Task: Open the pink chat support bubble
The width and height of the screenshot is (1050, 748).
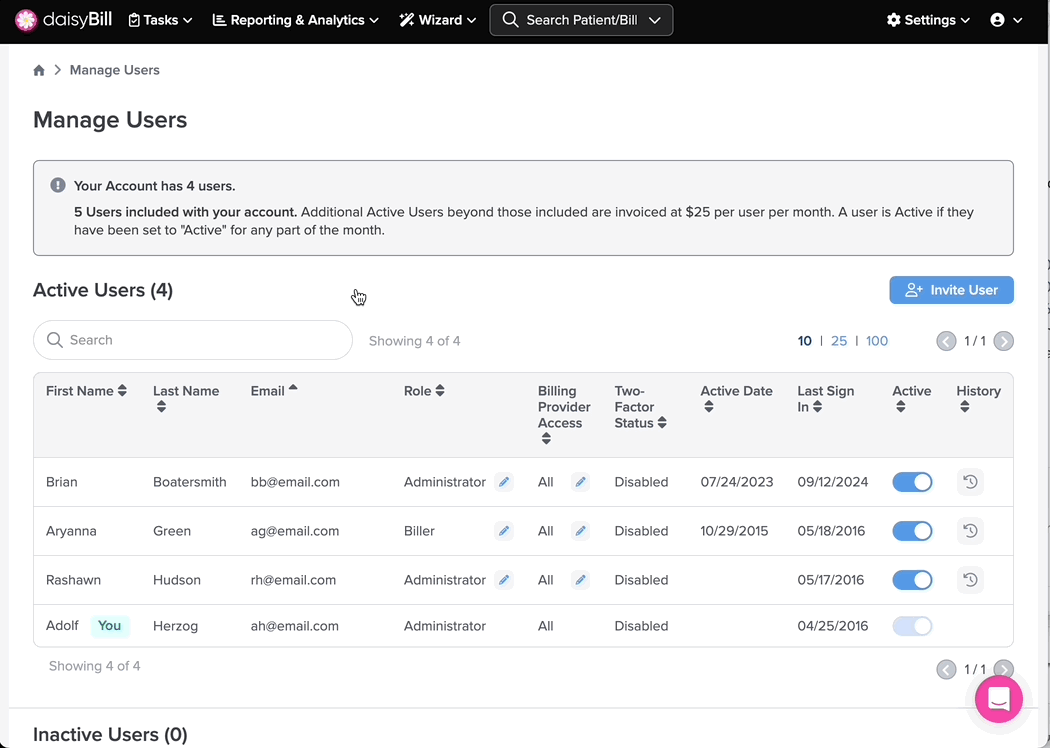Action: pos(998,699)
